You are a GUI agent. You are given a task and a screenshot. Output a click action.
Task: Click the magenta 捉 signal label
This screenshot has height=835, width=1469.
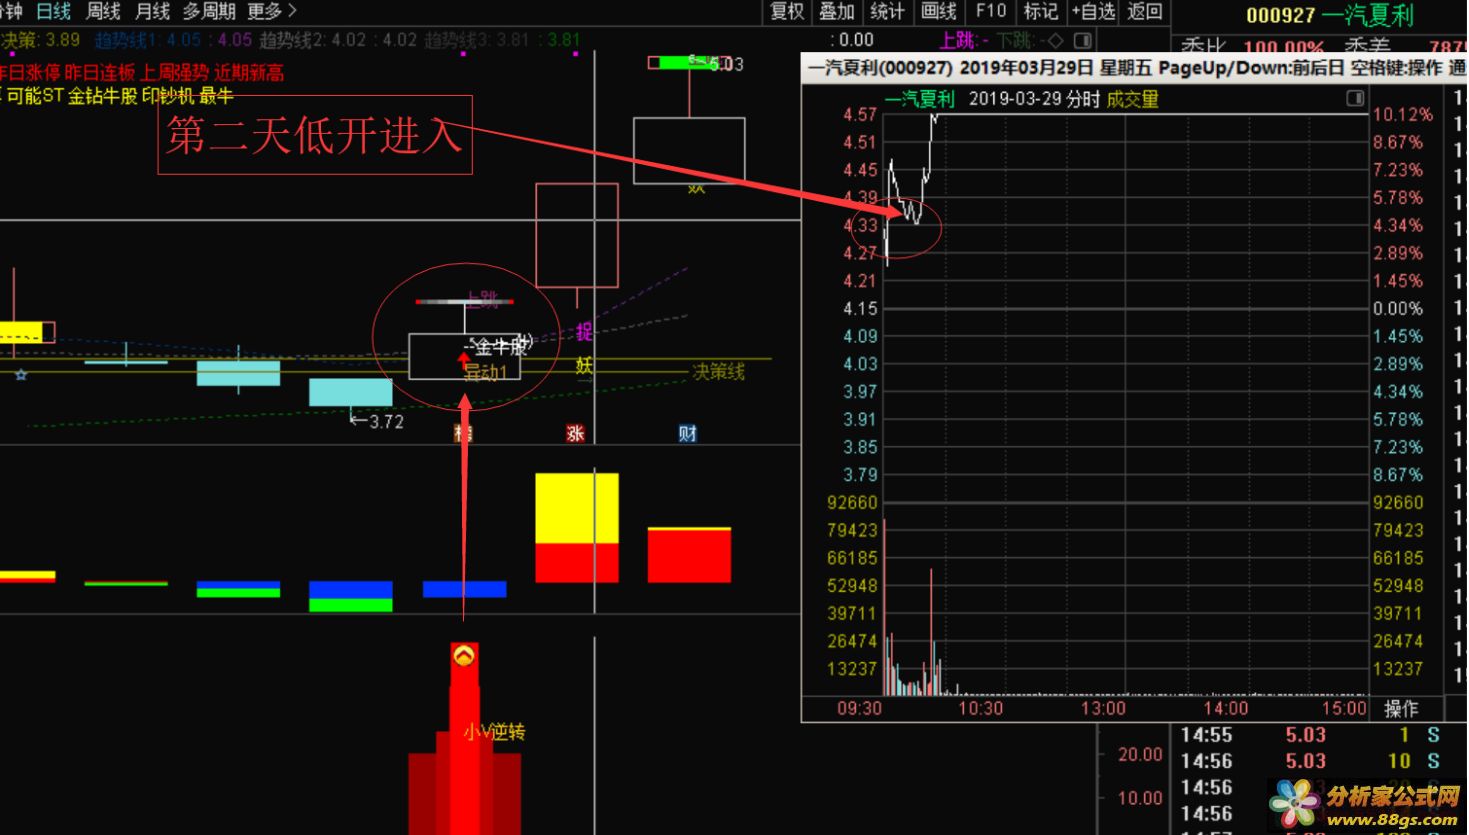pos(584,332)
